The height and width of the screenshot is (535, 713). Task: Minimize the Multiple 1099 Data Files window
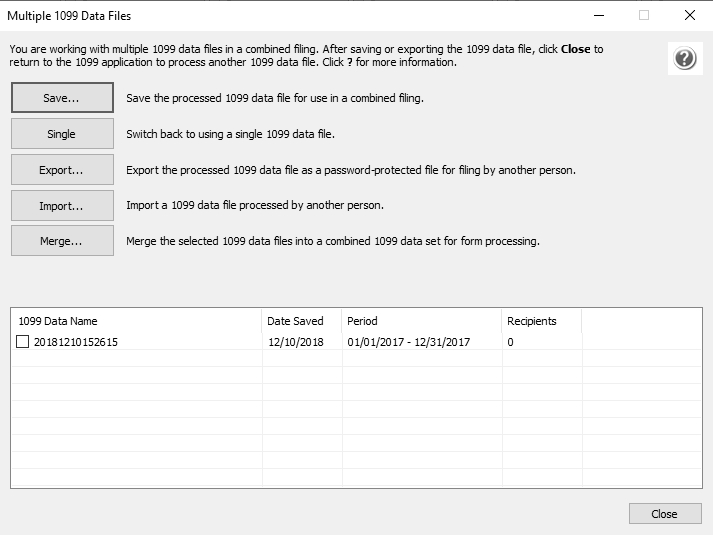599,15
